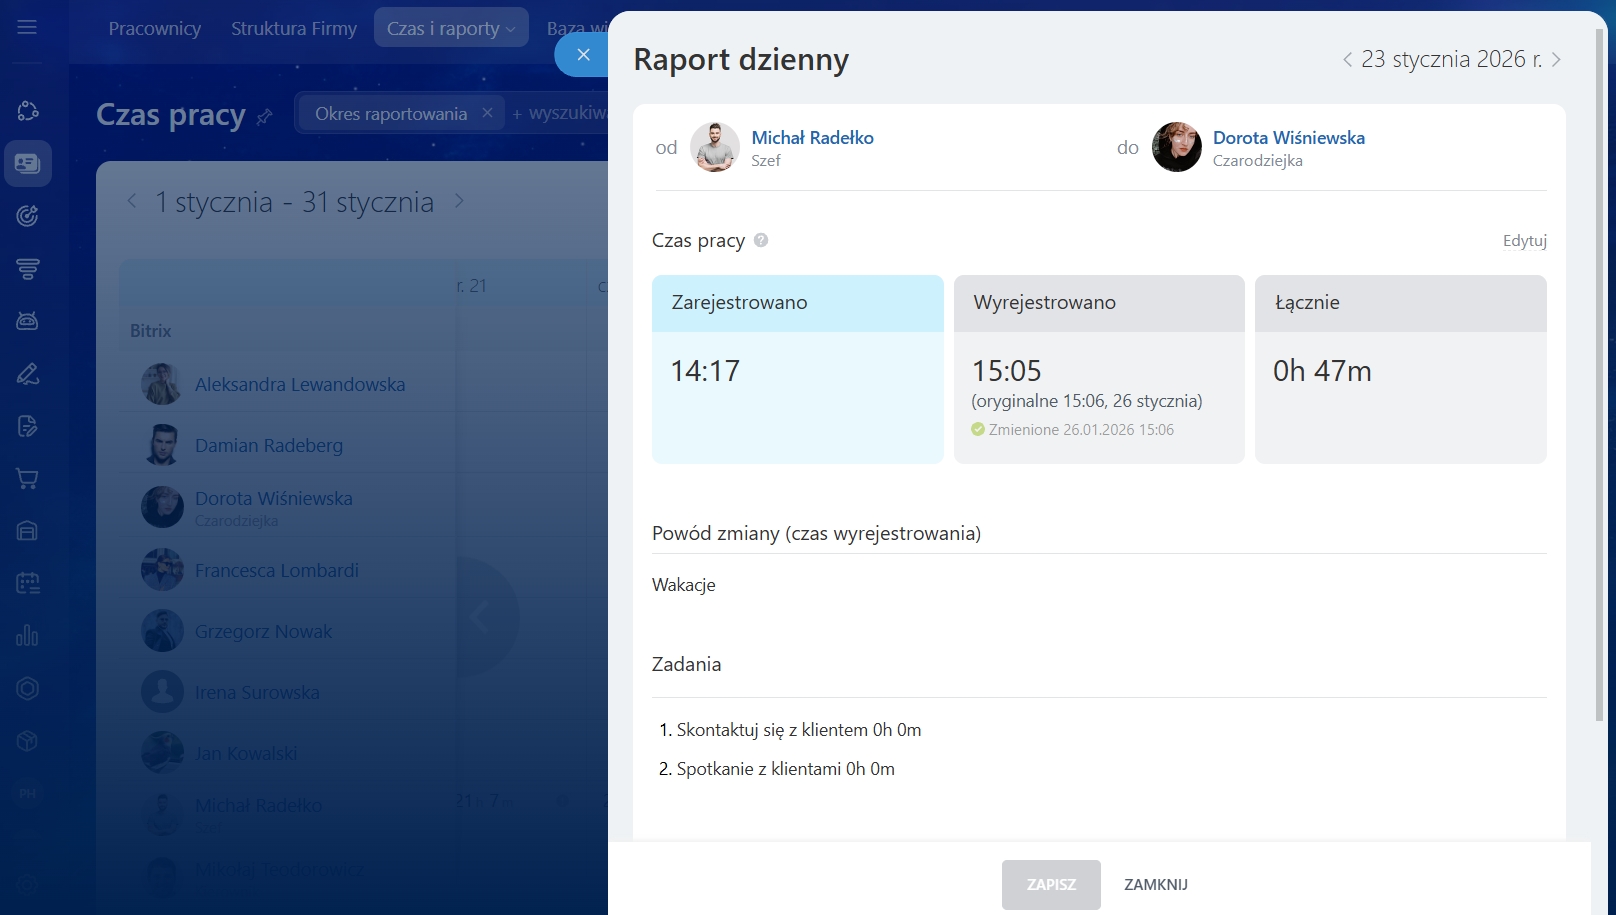This screenshot has width=1616, height=915.
Task: Click the Edytuj link for work time
Action: [1524, 241]
